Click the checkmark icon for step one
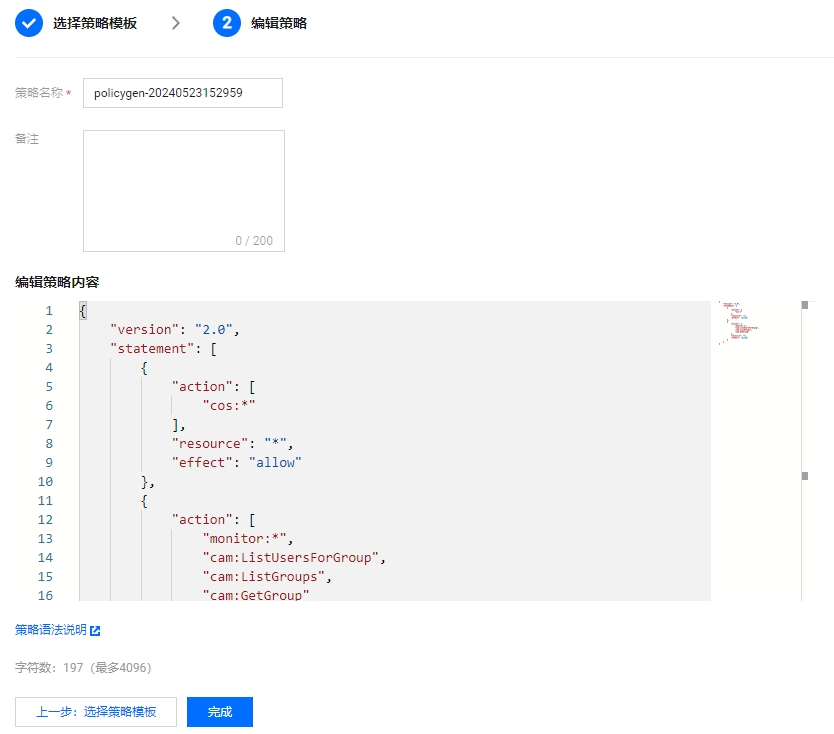Screen dimensions: 834x734 (29, 23)
